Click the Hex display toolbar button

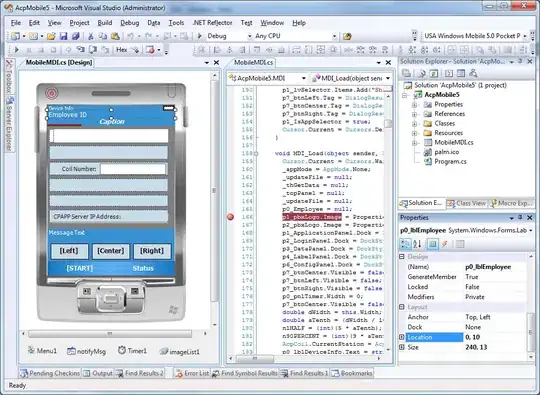click(122, 50)
